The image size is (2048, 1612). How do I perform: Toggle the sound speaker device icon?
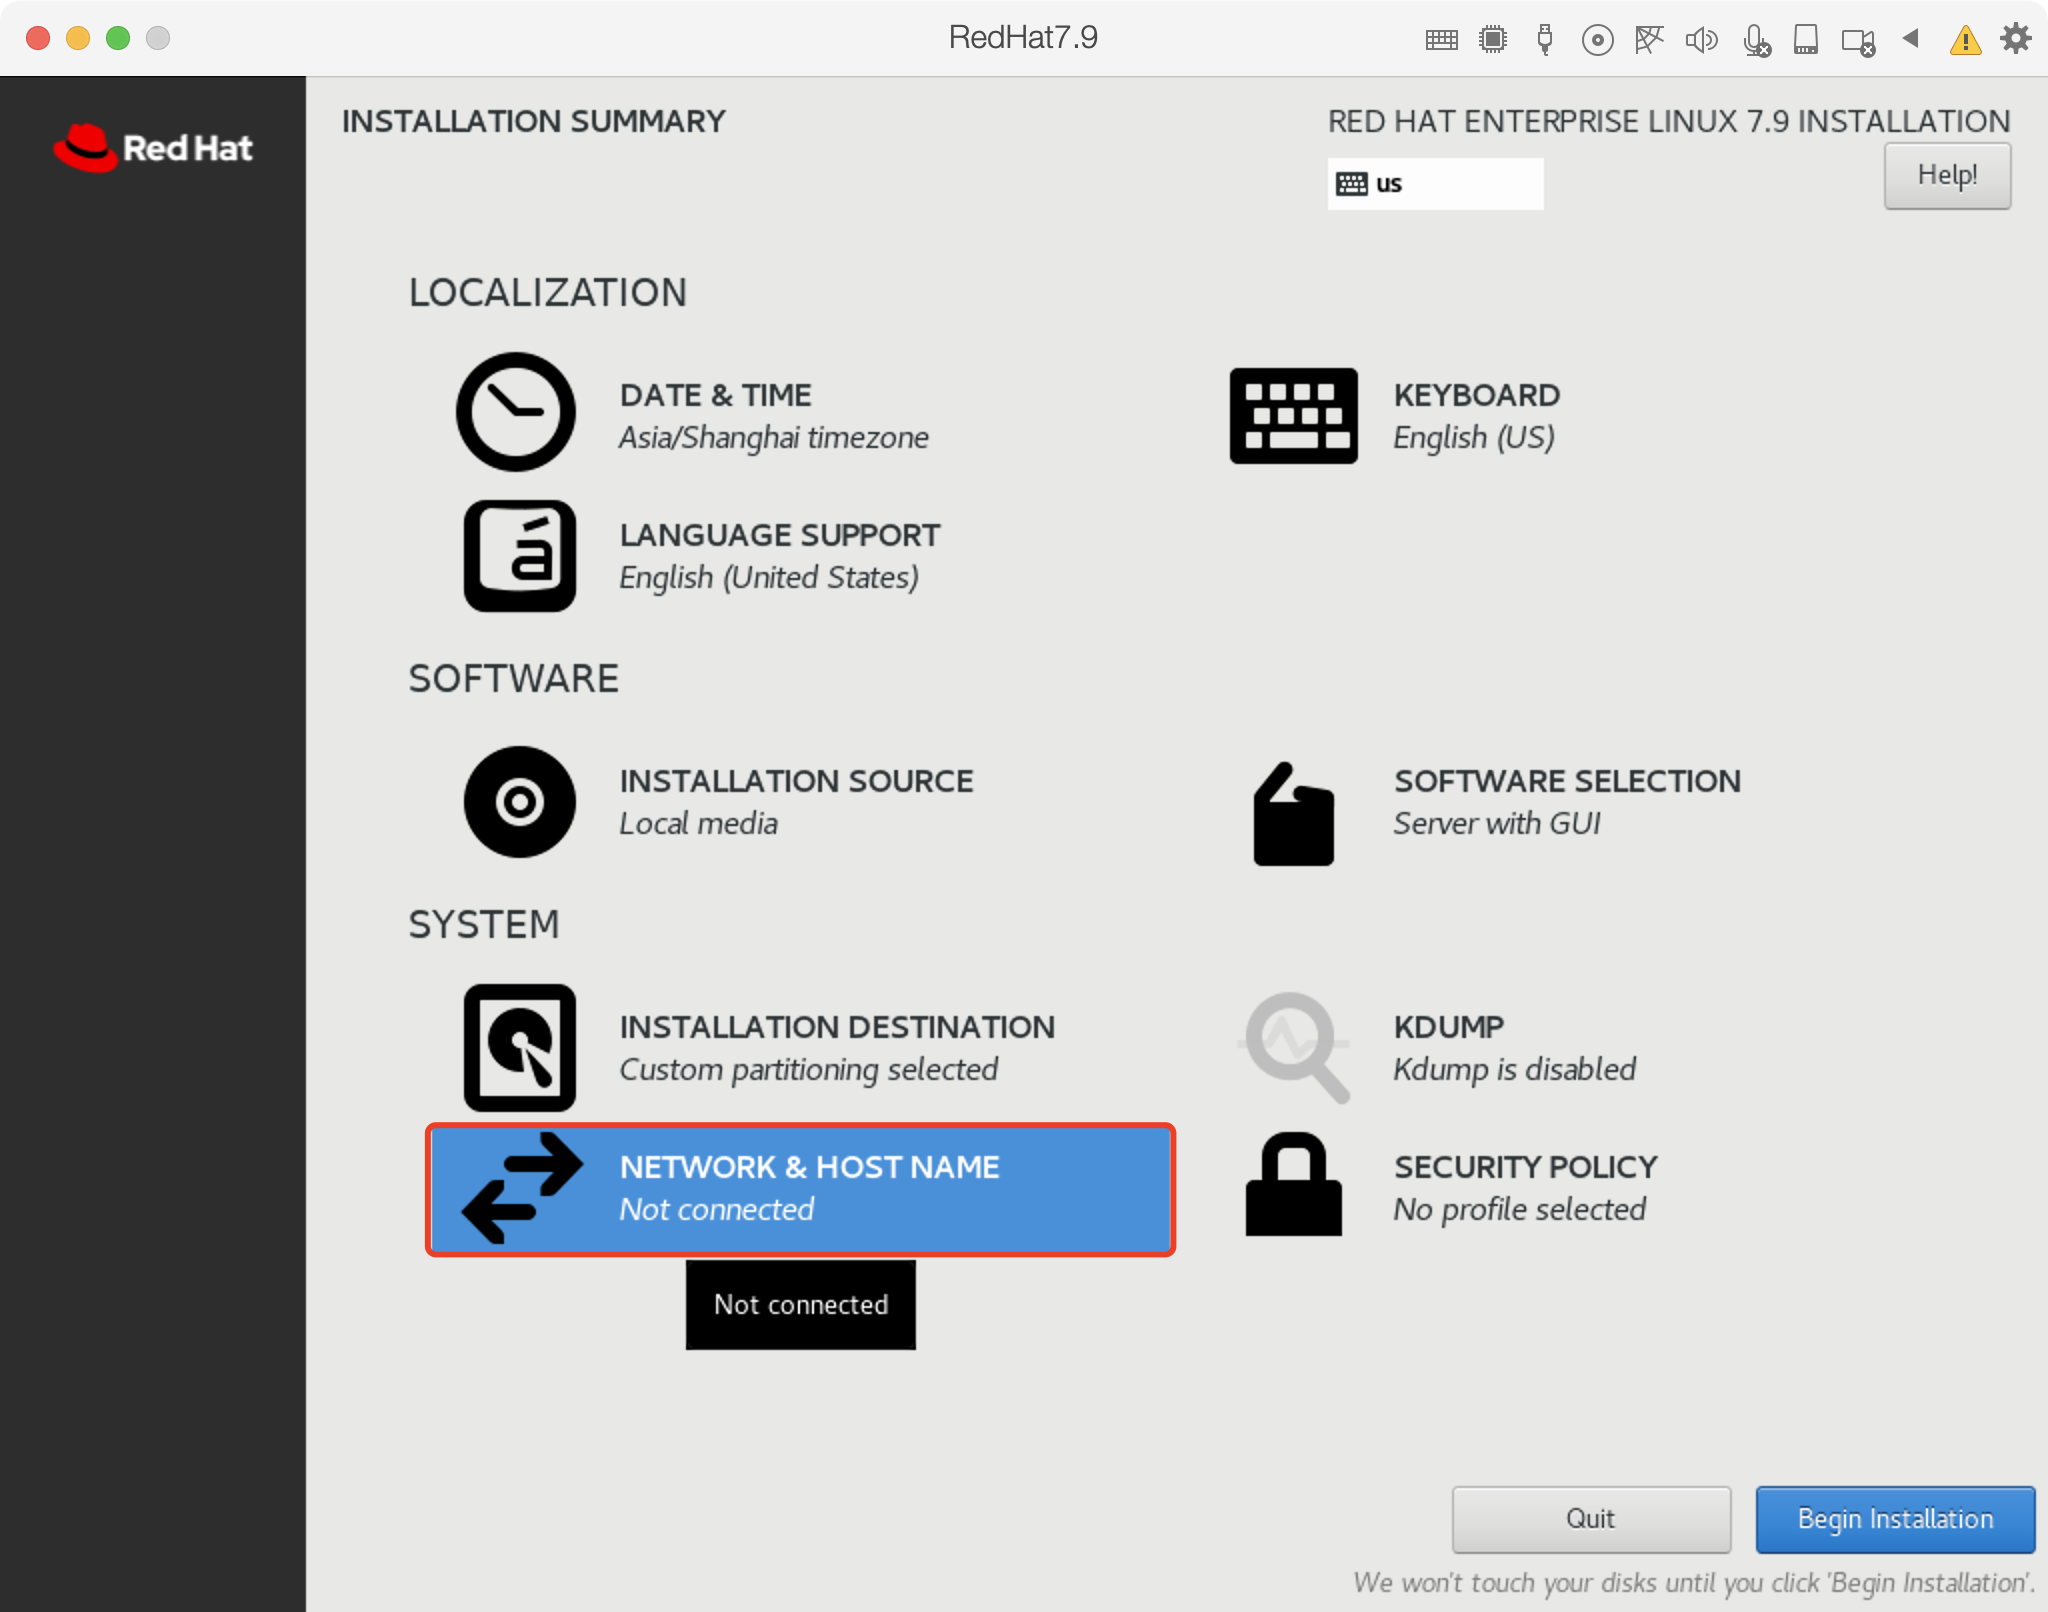1701,40
